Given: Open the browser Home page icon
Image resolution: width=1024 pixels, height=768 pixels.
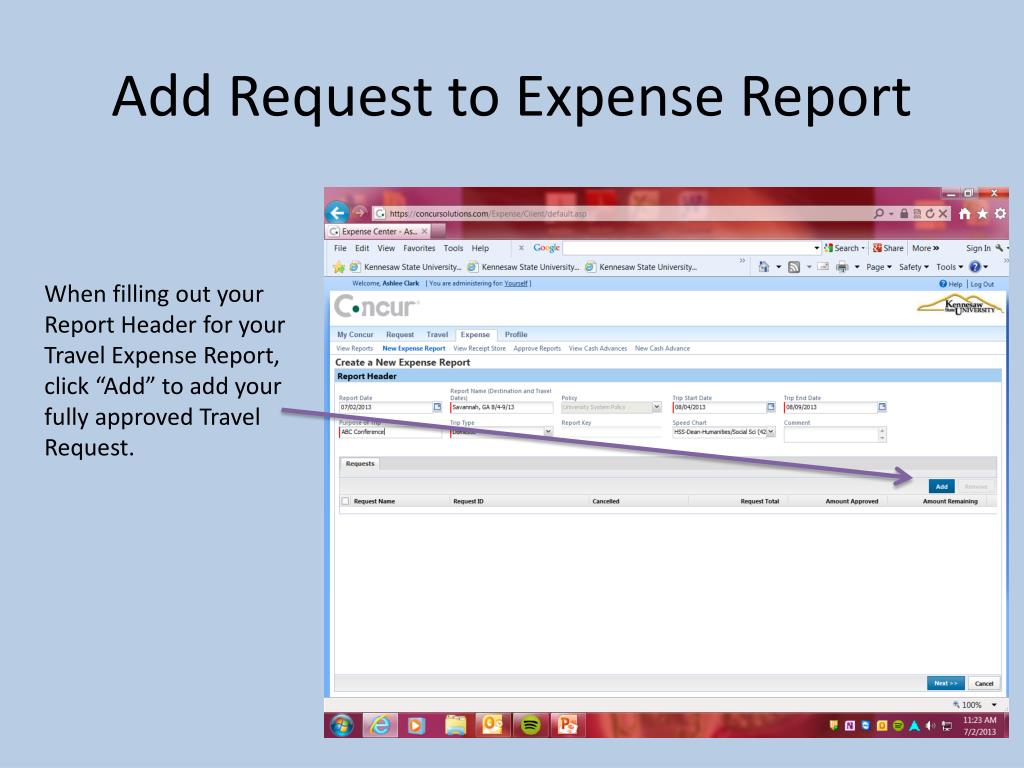Looking at the screenshot, I should [x=965, y=214].
